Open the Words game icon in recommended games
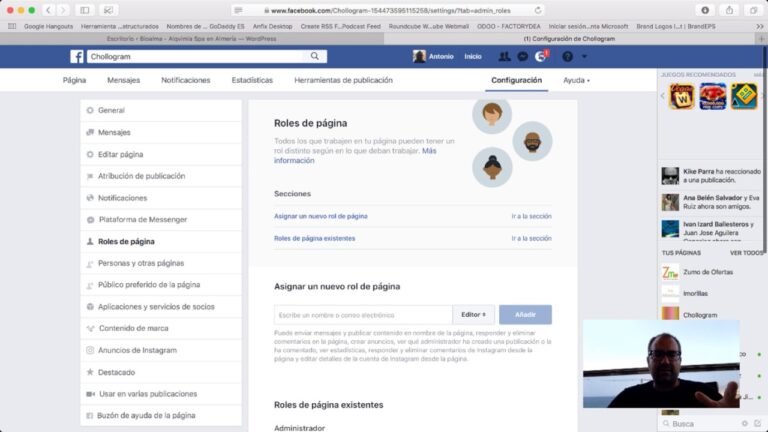Viewport: 768px width, 432px height. (682, 96)
